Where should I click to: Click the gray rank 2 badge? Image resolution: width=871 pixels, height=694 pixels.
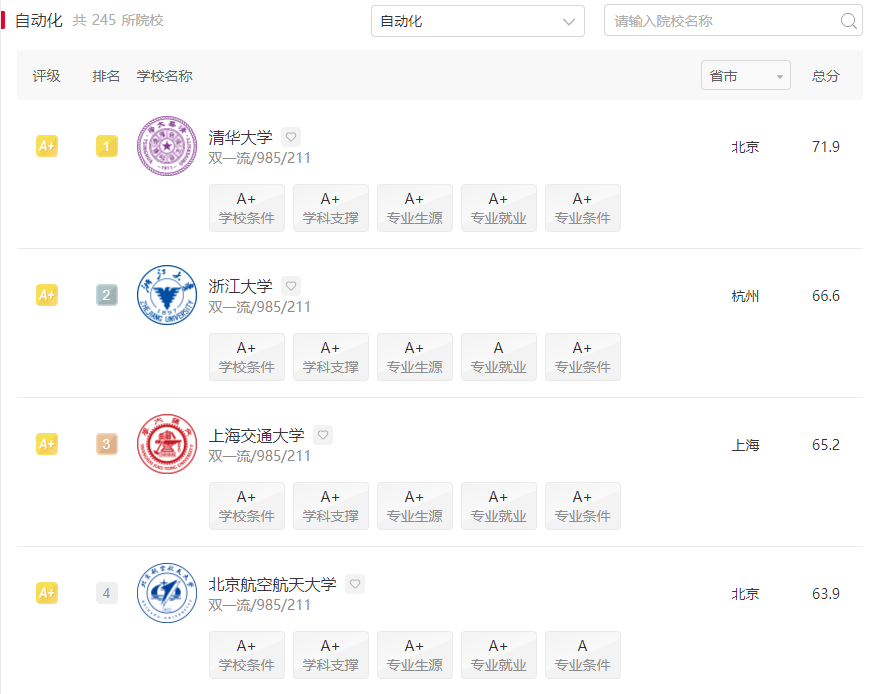click(106, 295)
